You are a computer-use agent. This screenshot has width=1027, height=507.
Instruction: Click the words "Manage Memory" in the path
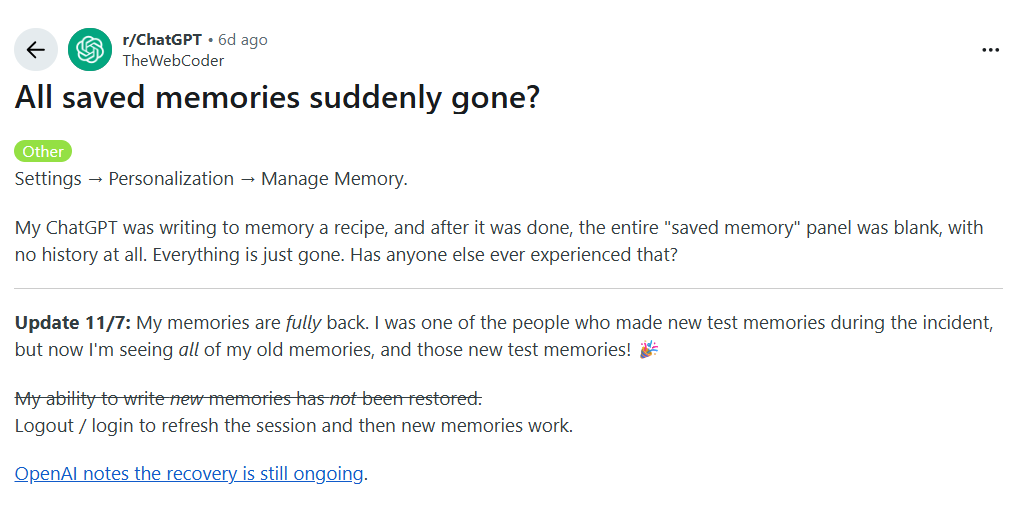332,179
